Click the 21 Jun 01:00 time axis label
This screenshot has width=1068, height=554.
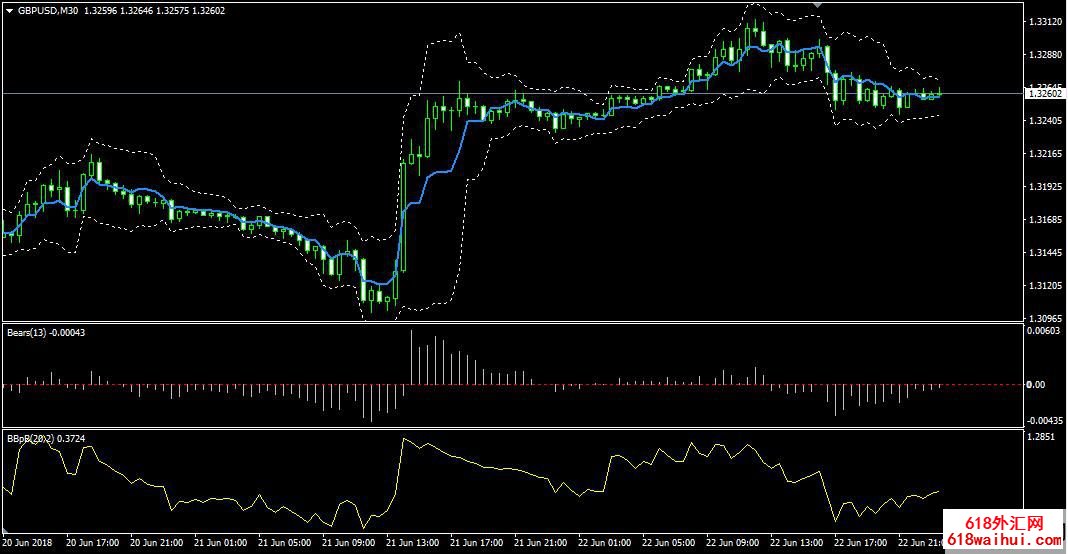click(x=220, y=543)
